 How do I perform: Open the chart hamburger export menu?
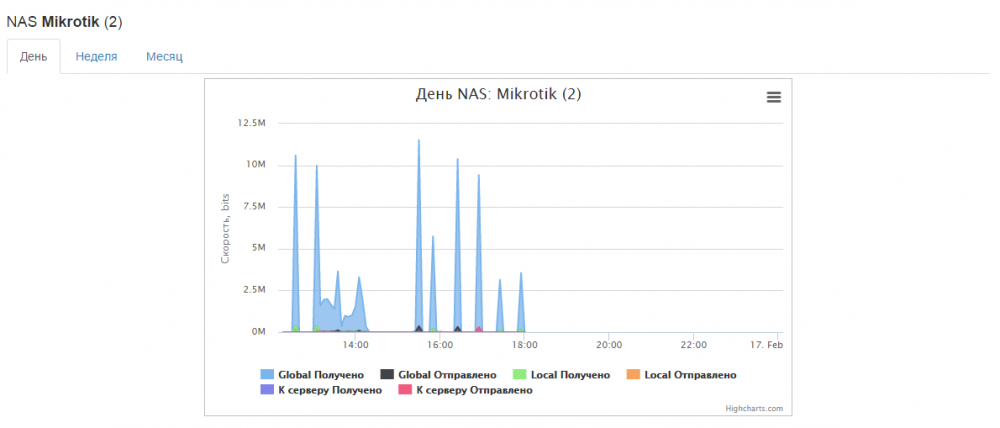(x=773, y=97)
